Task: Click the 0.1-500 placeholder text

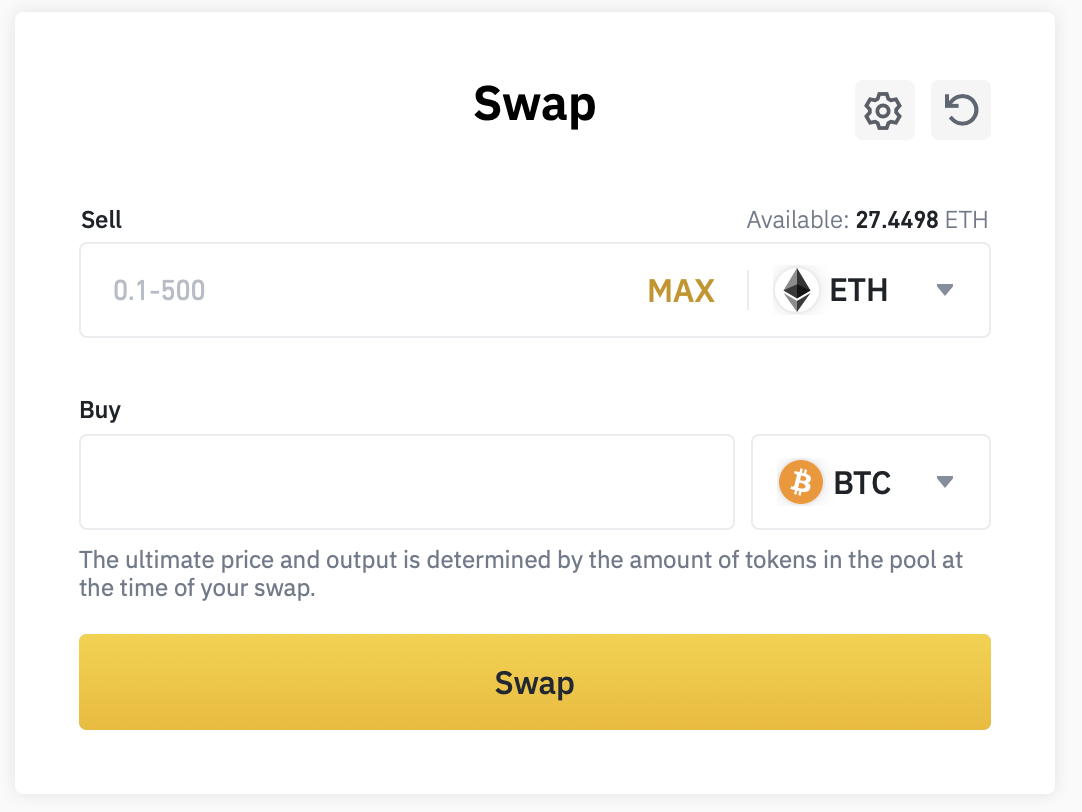Action: tap(159, 291)
